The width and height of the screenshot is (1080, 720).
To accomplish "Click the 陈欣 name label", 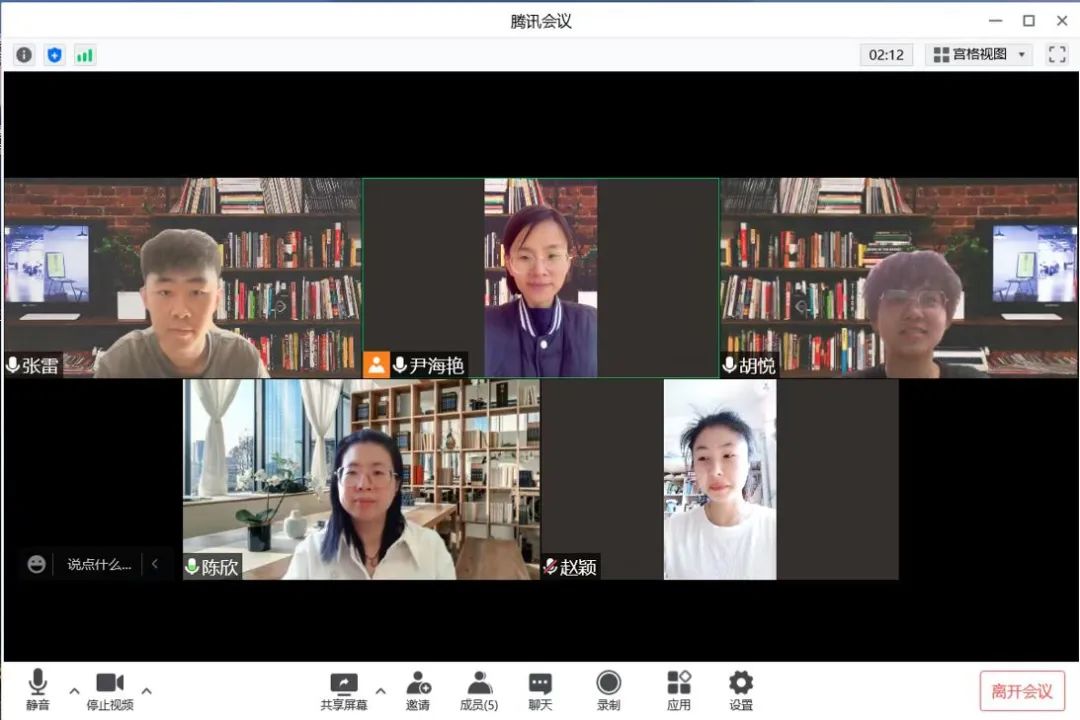I will 220,567.
